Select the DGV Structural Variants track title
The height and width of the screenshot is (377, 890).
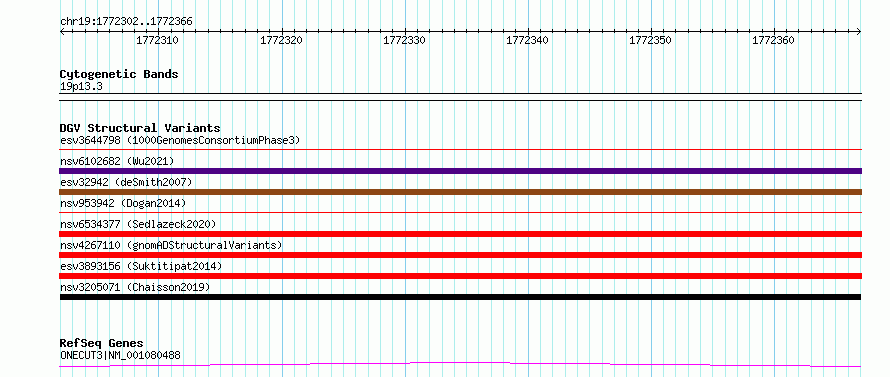click(x=140, y=128)
